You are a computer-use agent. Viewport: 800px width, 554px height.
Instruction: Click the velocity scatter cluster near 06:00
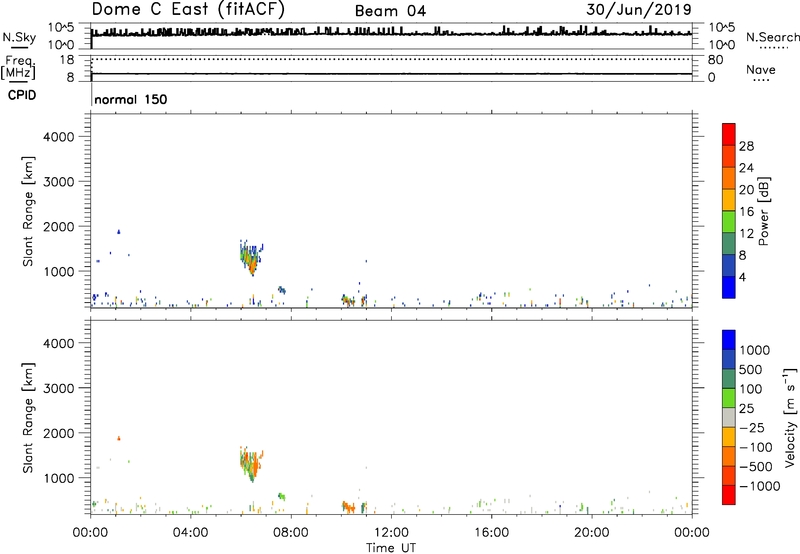tap(251, 463)
